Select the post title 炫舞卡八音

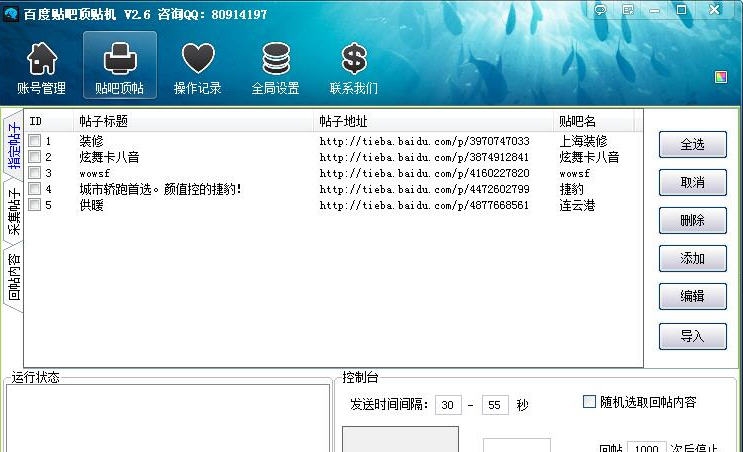109,157
